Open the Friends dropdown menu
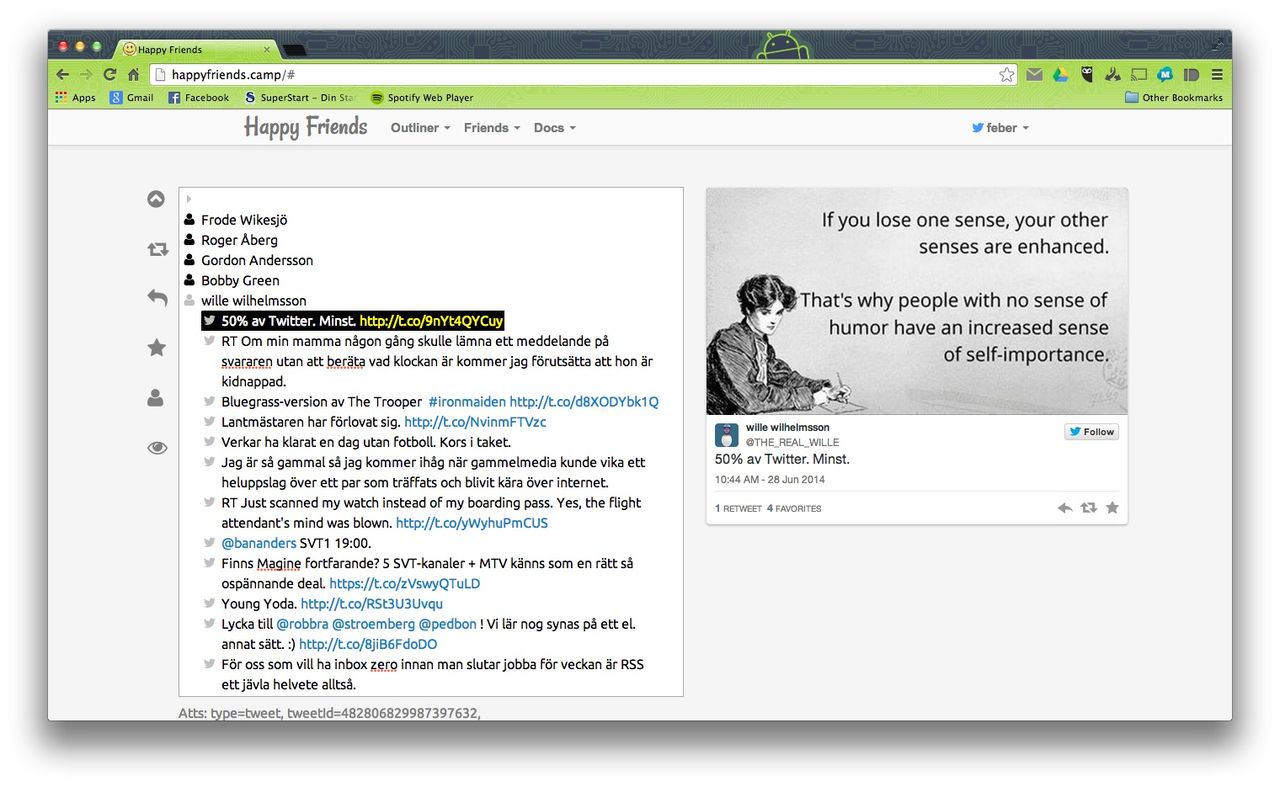 (x=491, y=128)
